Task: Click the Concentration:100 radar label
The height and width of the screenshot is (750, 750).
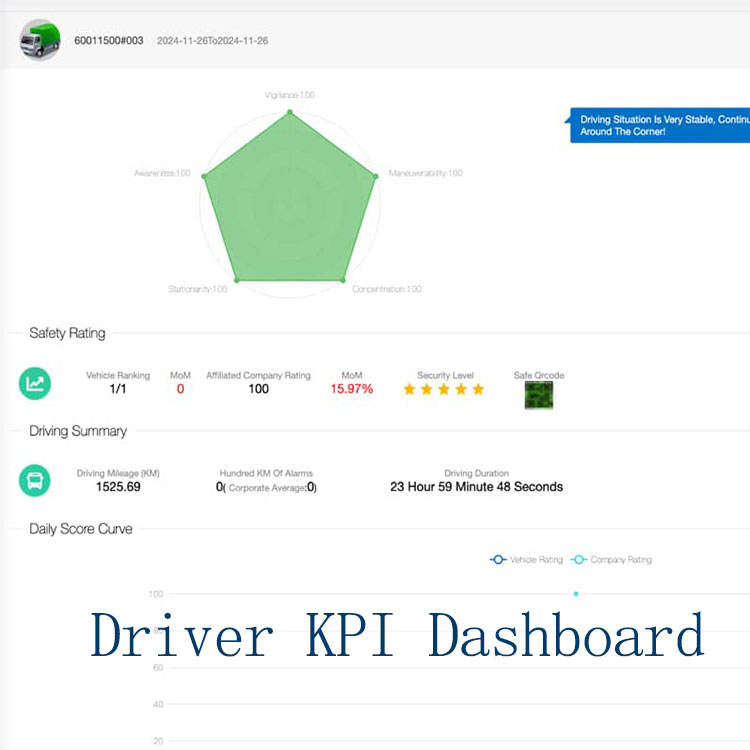Action: [x=386, y=289]
